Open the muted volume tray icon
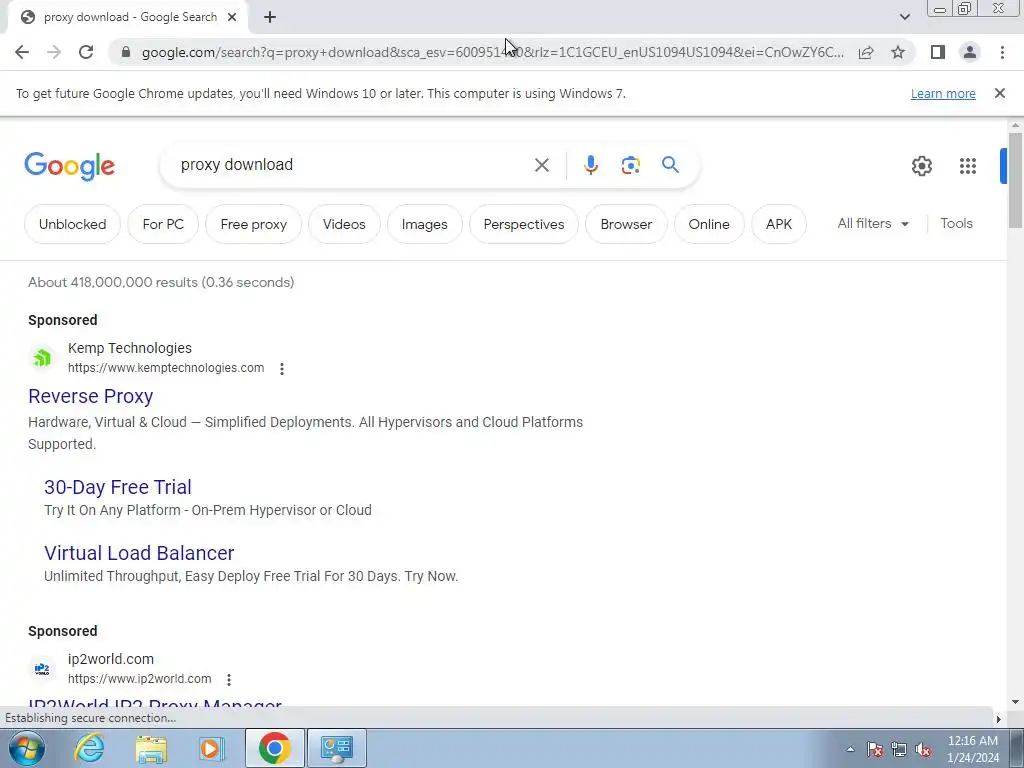This screenshot has height=768, width=1024. tap(923, 749)
